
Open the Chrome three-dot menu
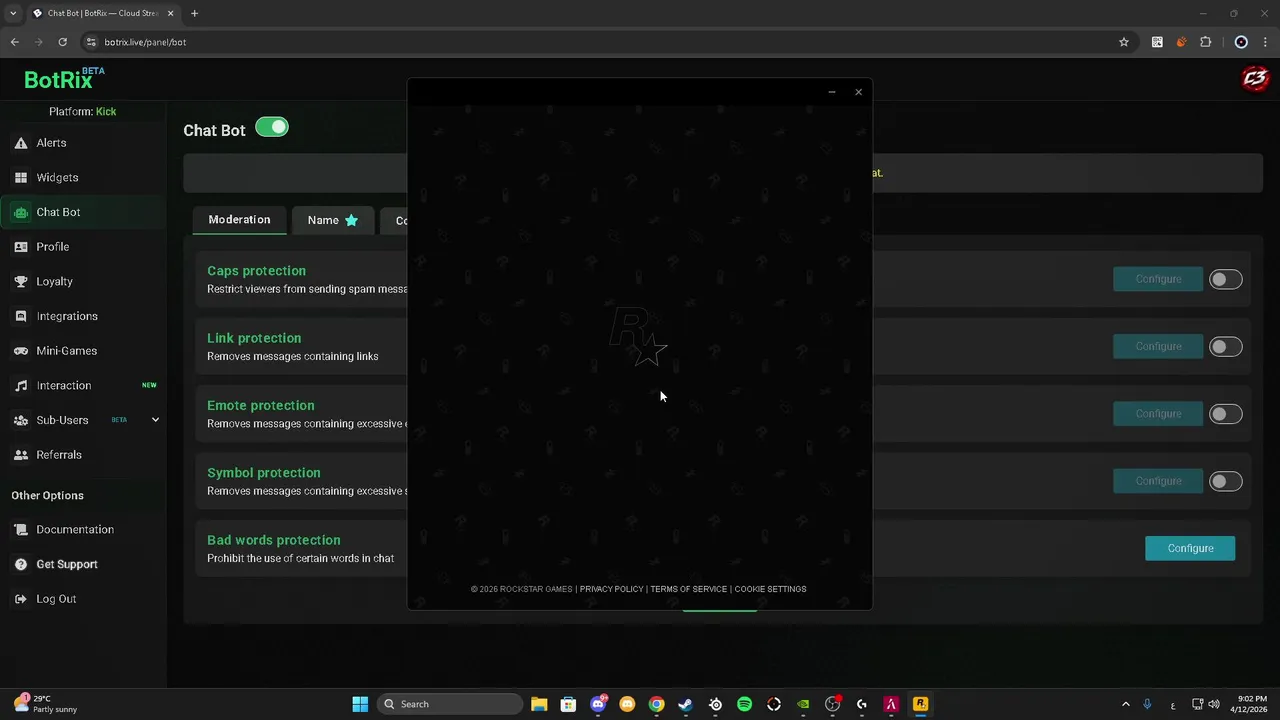click(x=1266, y=42)
